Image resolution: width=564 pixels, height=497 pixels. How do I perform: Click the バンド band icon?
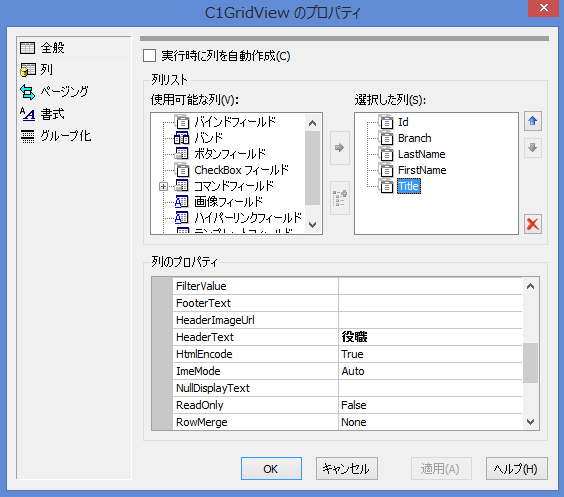(182, 138)
